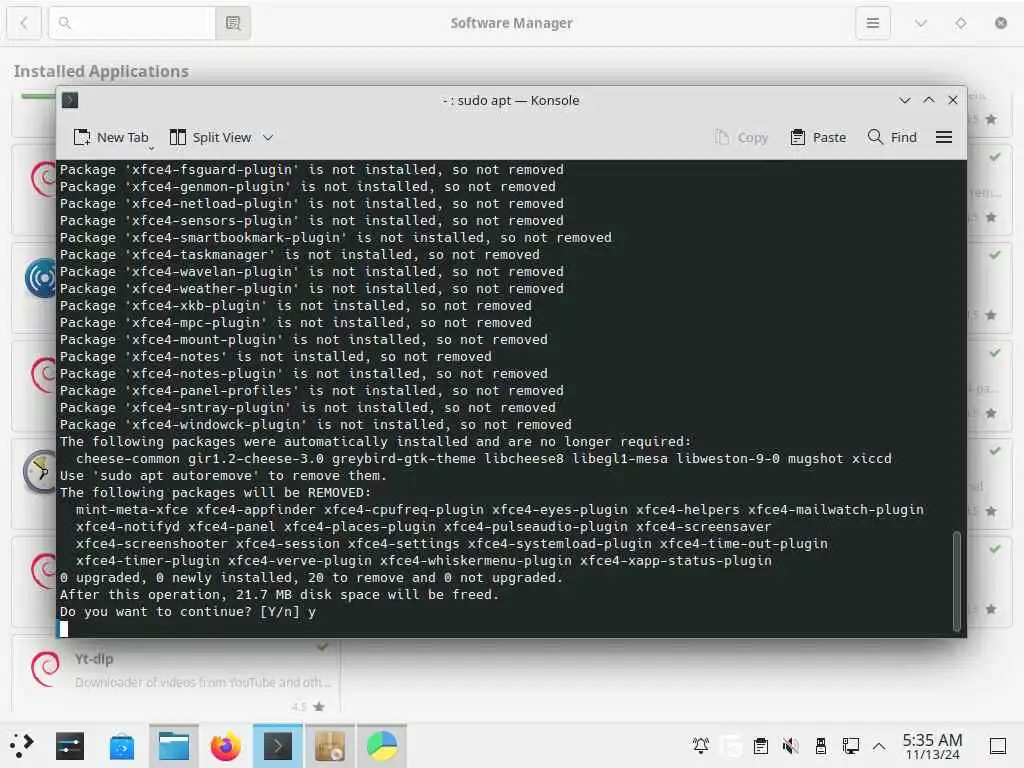
Task: Click the Paste button in Konsole
Action: tap(818, 137)
